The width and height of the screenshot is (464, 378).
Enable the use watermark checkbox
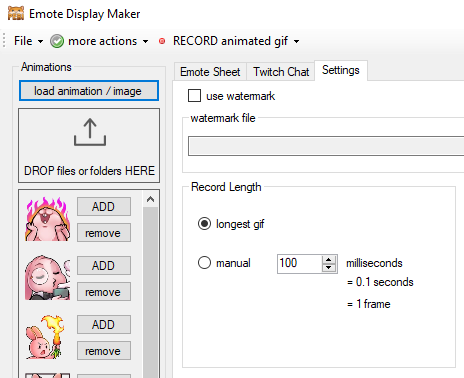coord(194,96)
